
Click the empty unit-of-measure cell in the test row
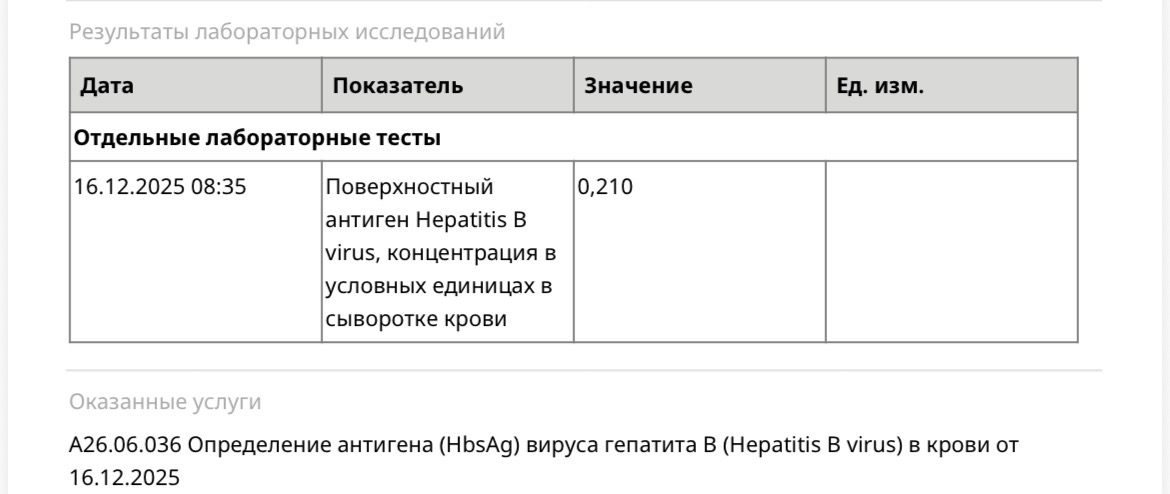click(951, 251)
